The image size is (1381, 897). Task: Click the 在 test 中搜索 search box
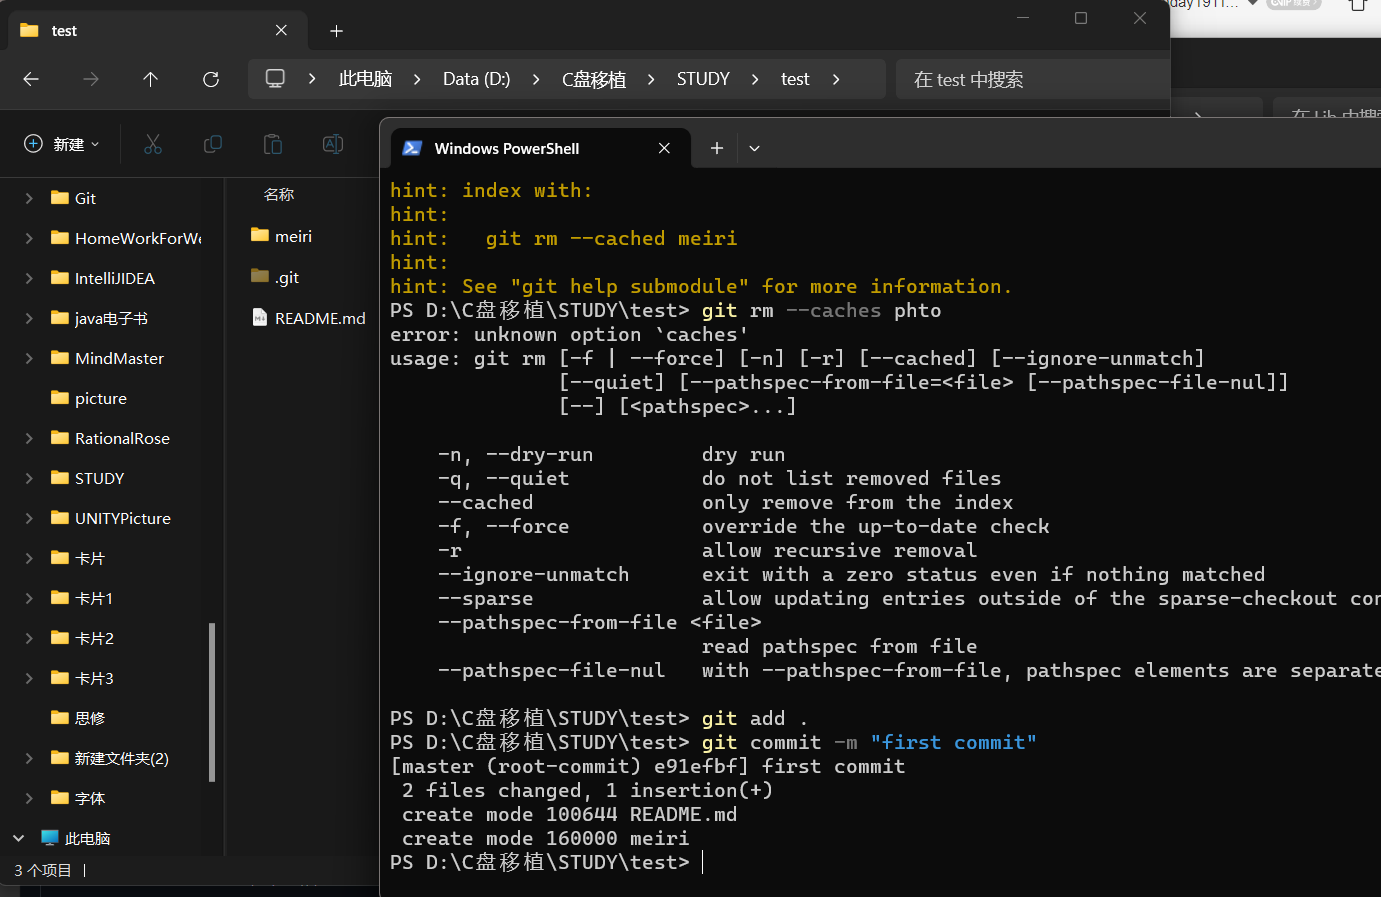[x=1032, y=79]
